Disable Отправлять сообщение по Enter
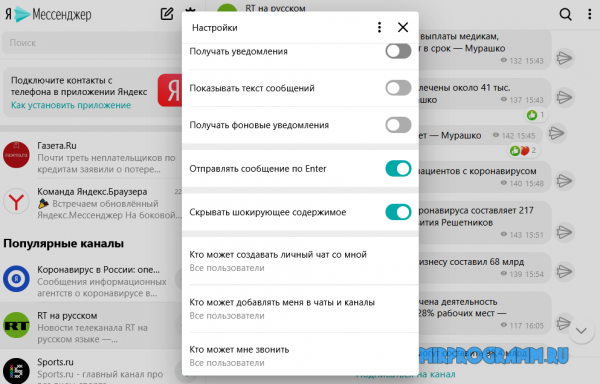The image size is (600, 384). point(398,169)
